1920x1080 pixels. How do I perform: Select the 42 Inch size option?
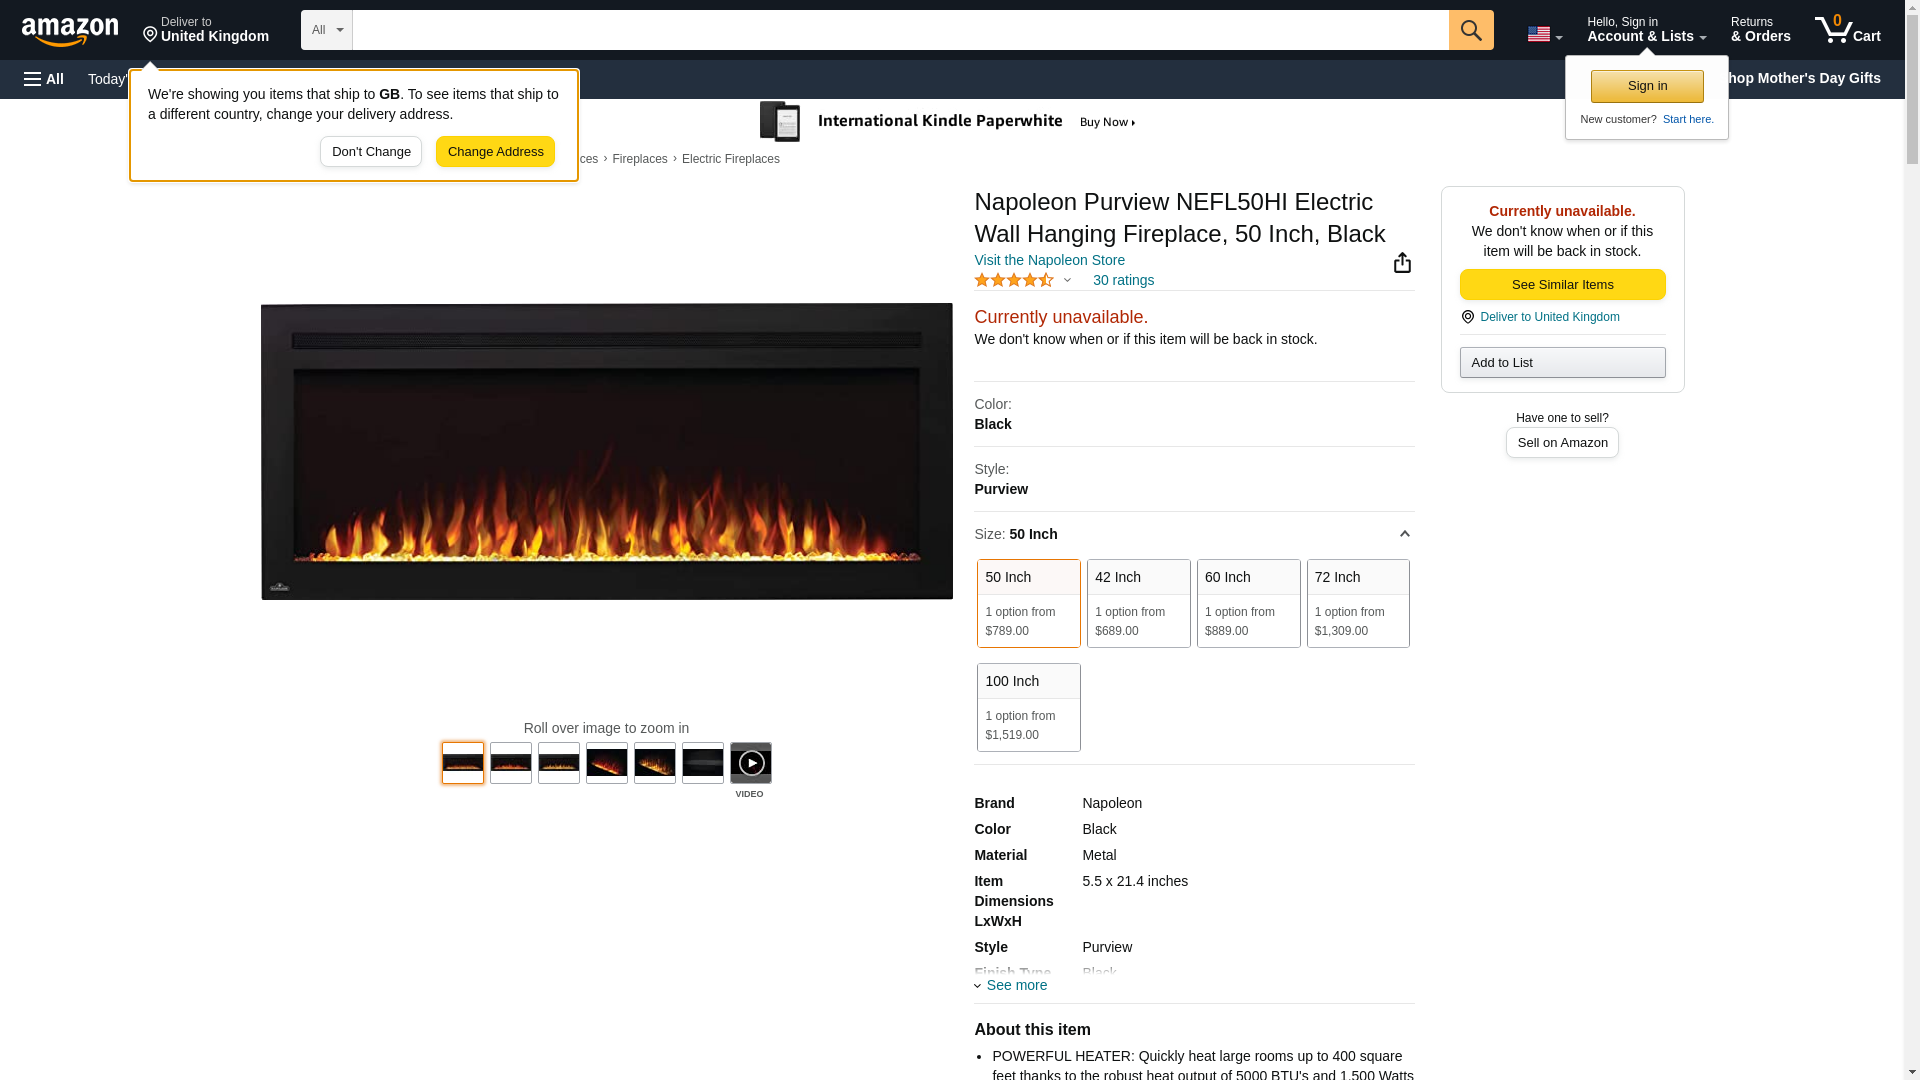[1138, 603]
